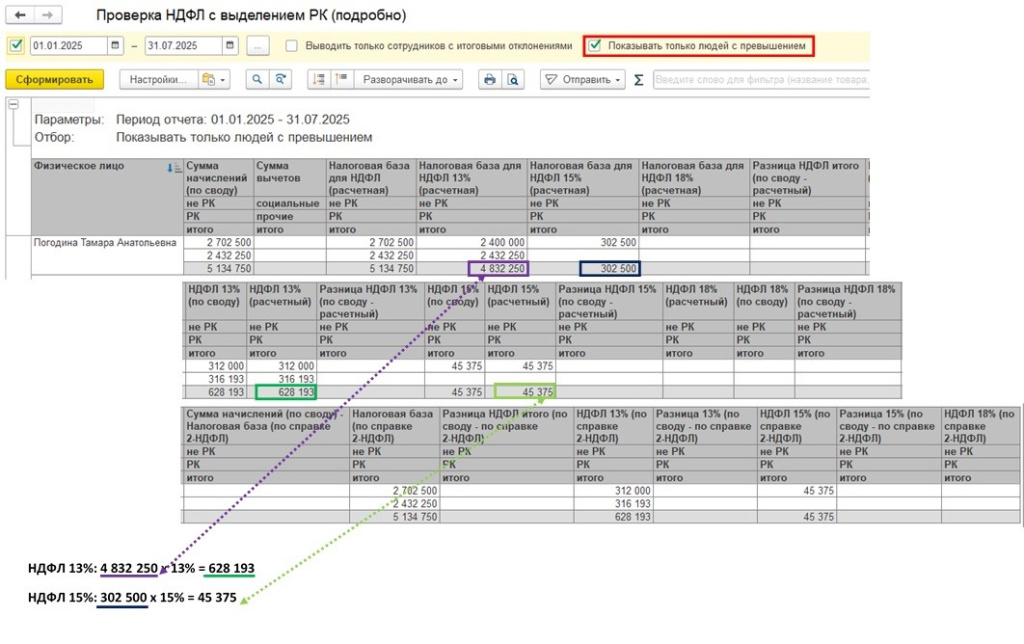1024x644 pixels.
Task: Click the print preview icon
Action: coord(512,80)
